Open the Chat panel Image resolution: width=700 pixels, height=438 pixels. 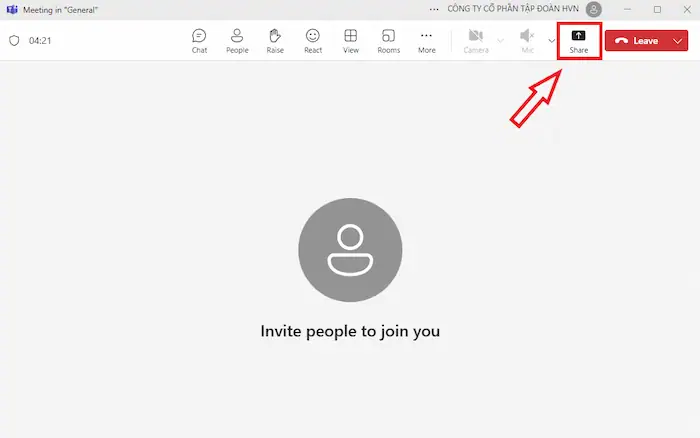coord(199,40)
